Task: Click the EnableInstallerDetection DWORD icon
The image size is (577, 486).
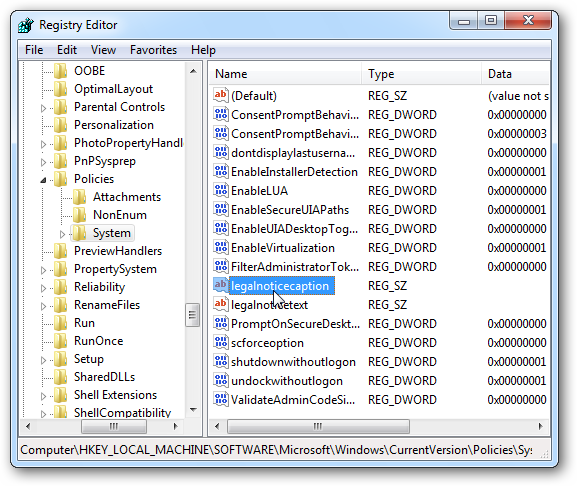Action: click(x=220, y=171)
